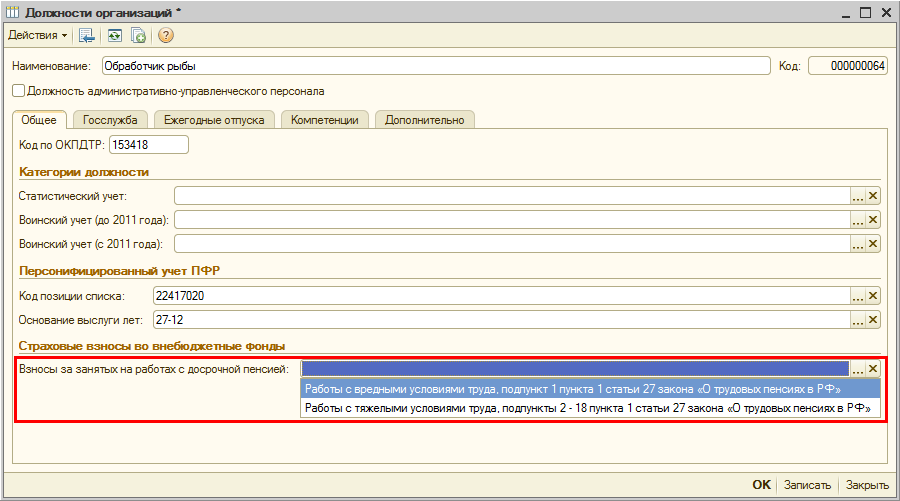900x501 pixels.
Task: Click the green refresh toolbar icon
Action: click(x=115, y=35)
